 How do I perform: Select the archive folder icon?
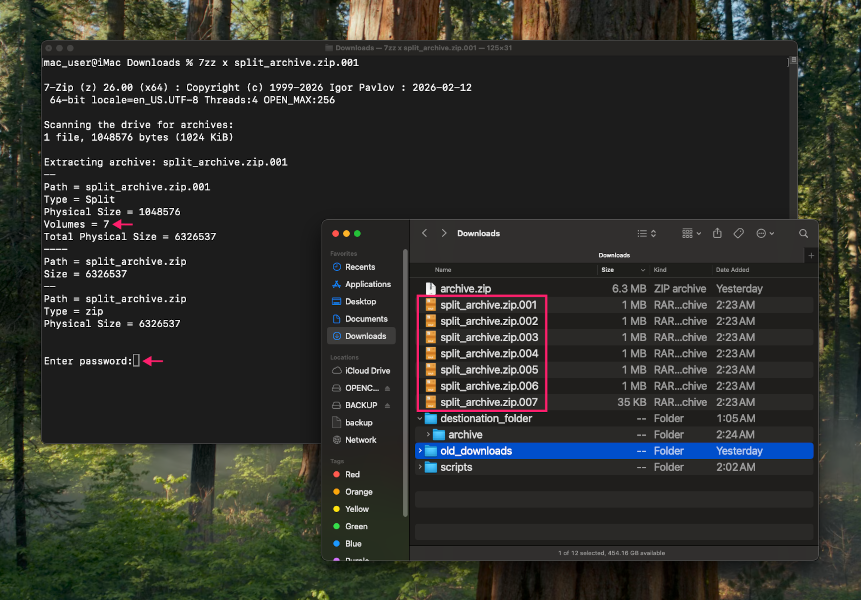pyautogui.click(x=439, y=435)
